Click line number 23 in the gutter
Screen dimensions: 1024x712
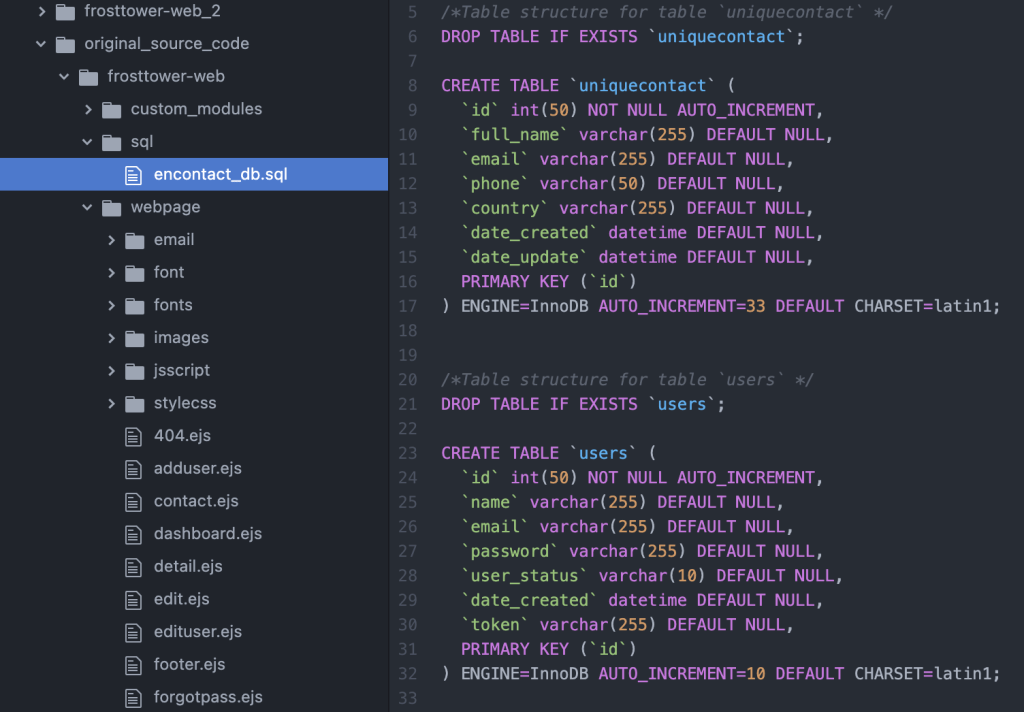click(x=407, y=453)
